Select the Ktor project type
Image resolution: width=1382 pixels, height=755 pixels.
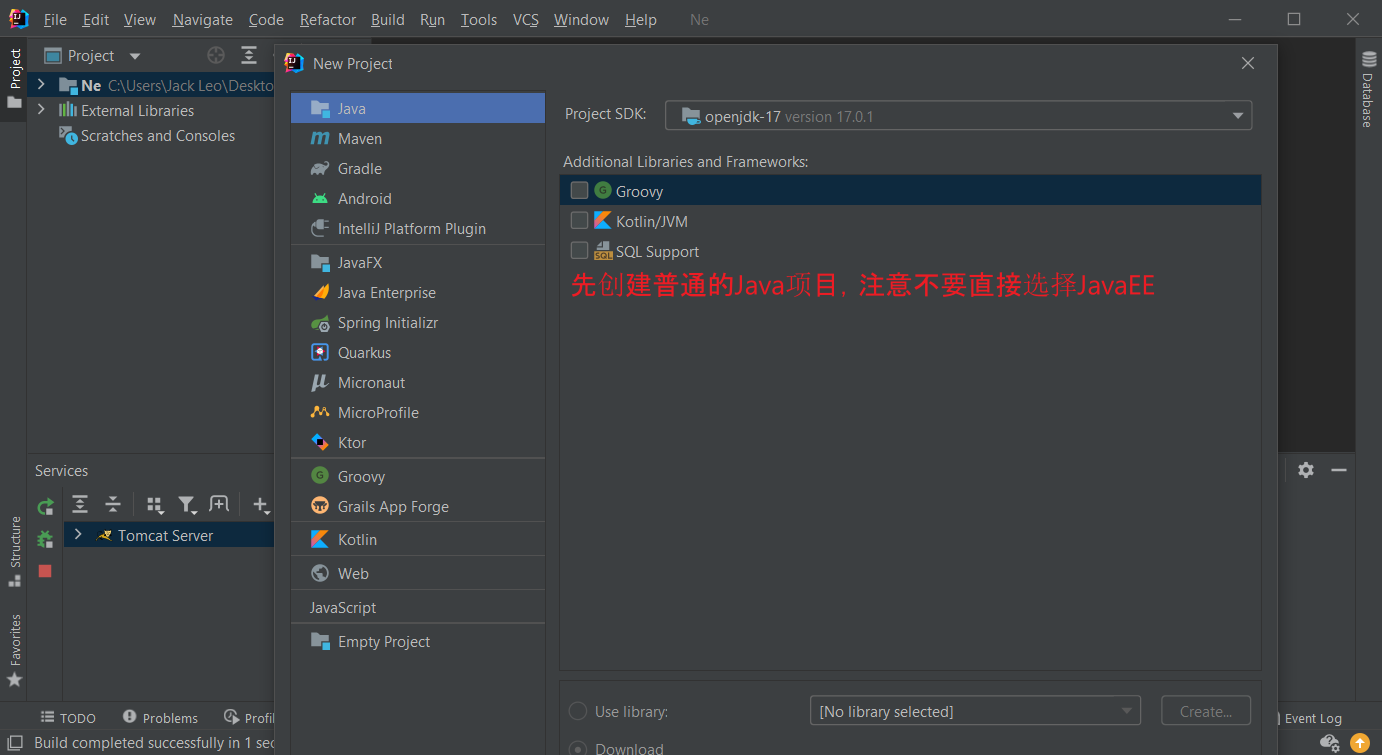418,442
